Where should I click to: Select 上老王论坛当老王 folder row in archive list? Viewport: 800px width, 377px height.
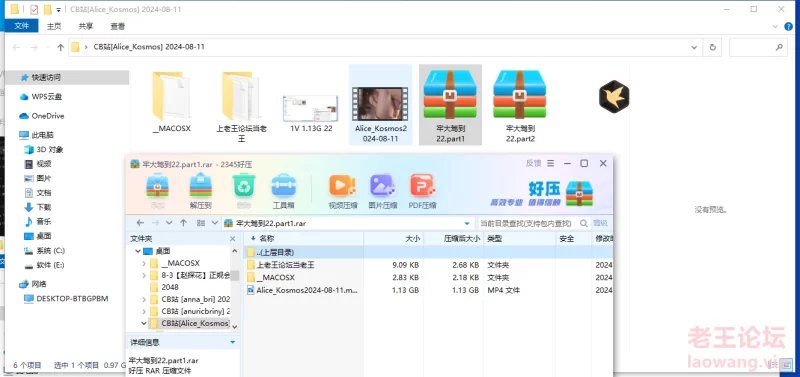click(x=428, y=265)
